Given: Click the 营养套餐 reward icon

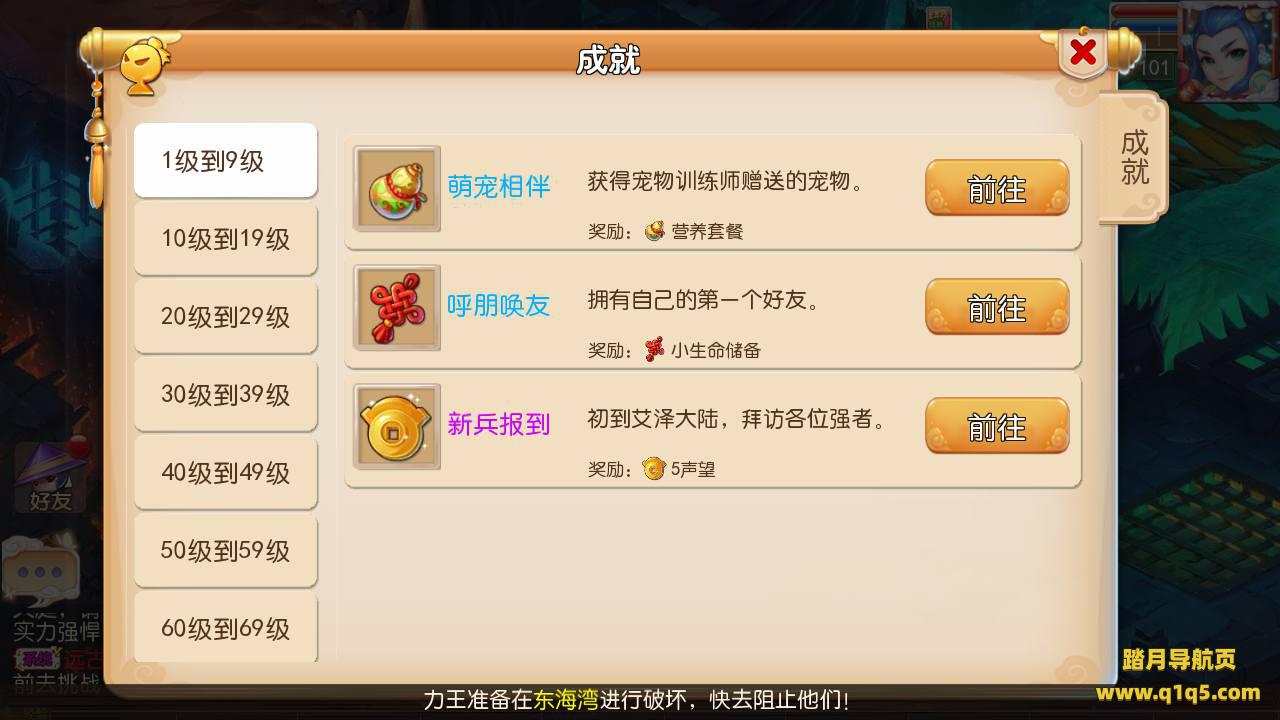Looking at the screenshot, I should pos(654,231).
